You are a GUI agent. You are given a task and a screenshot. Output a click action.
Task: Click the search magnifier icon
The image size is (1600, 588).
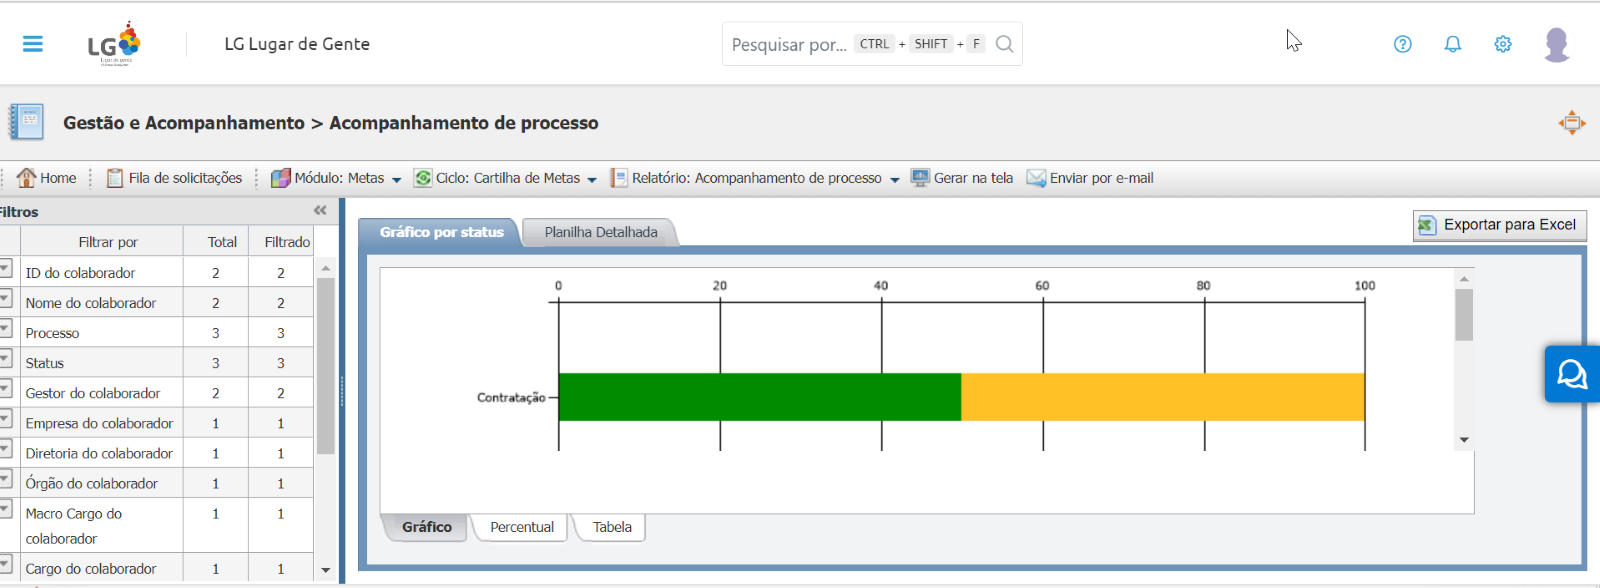pos(1005,44)
